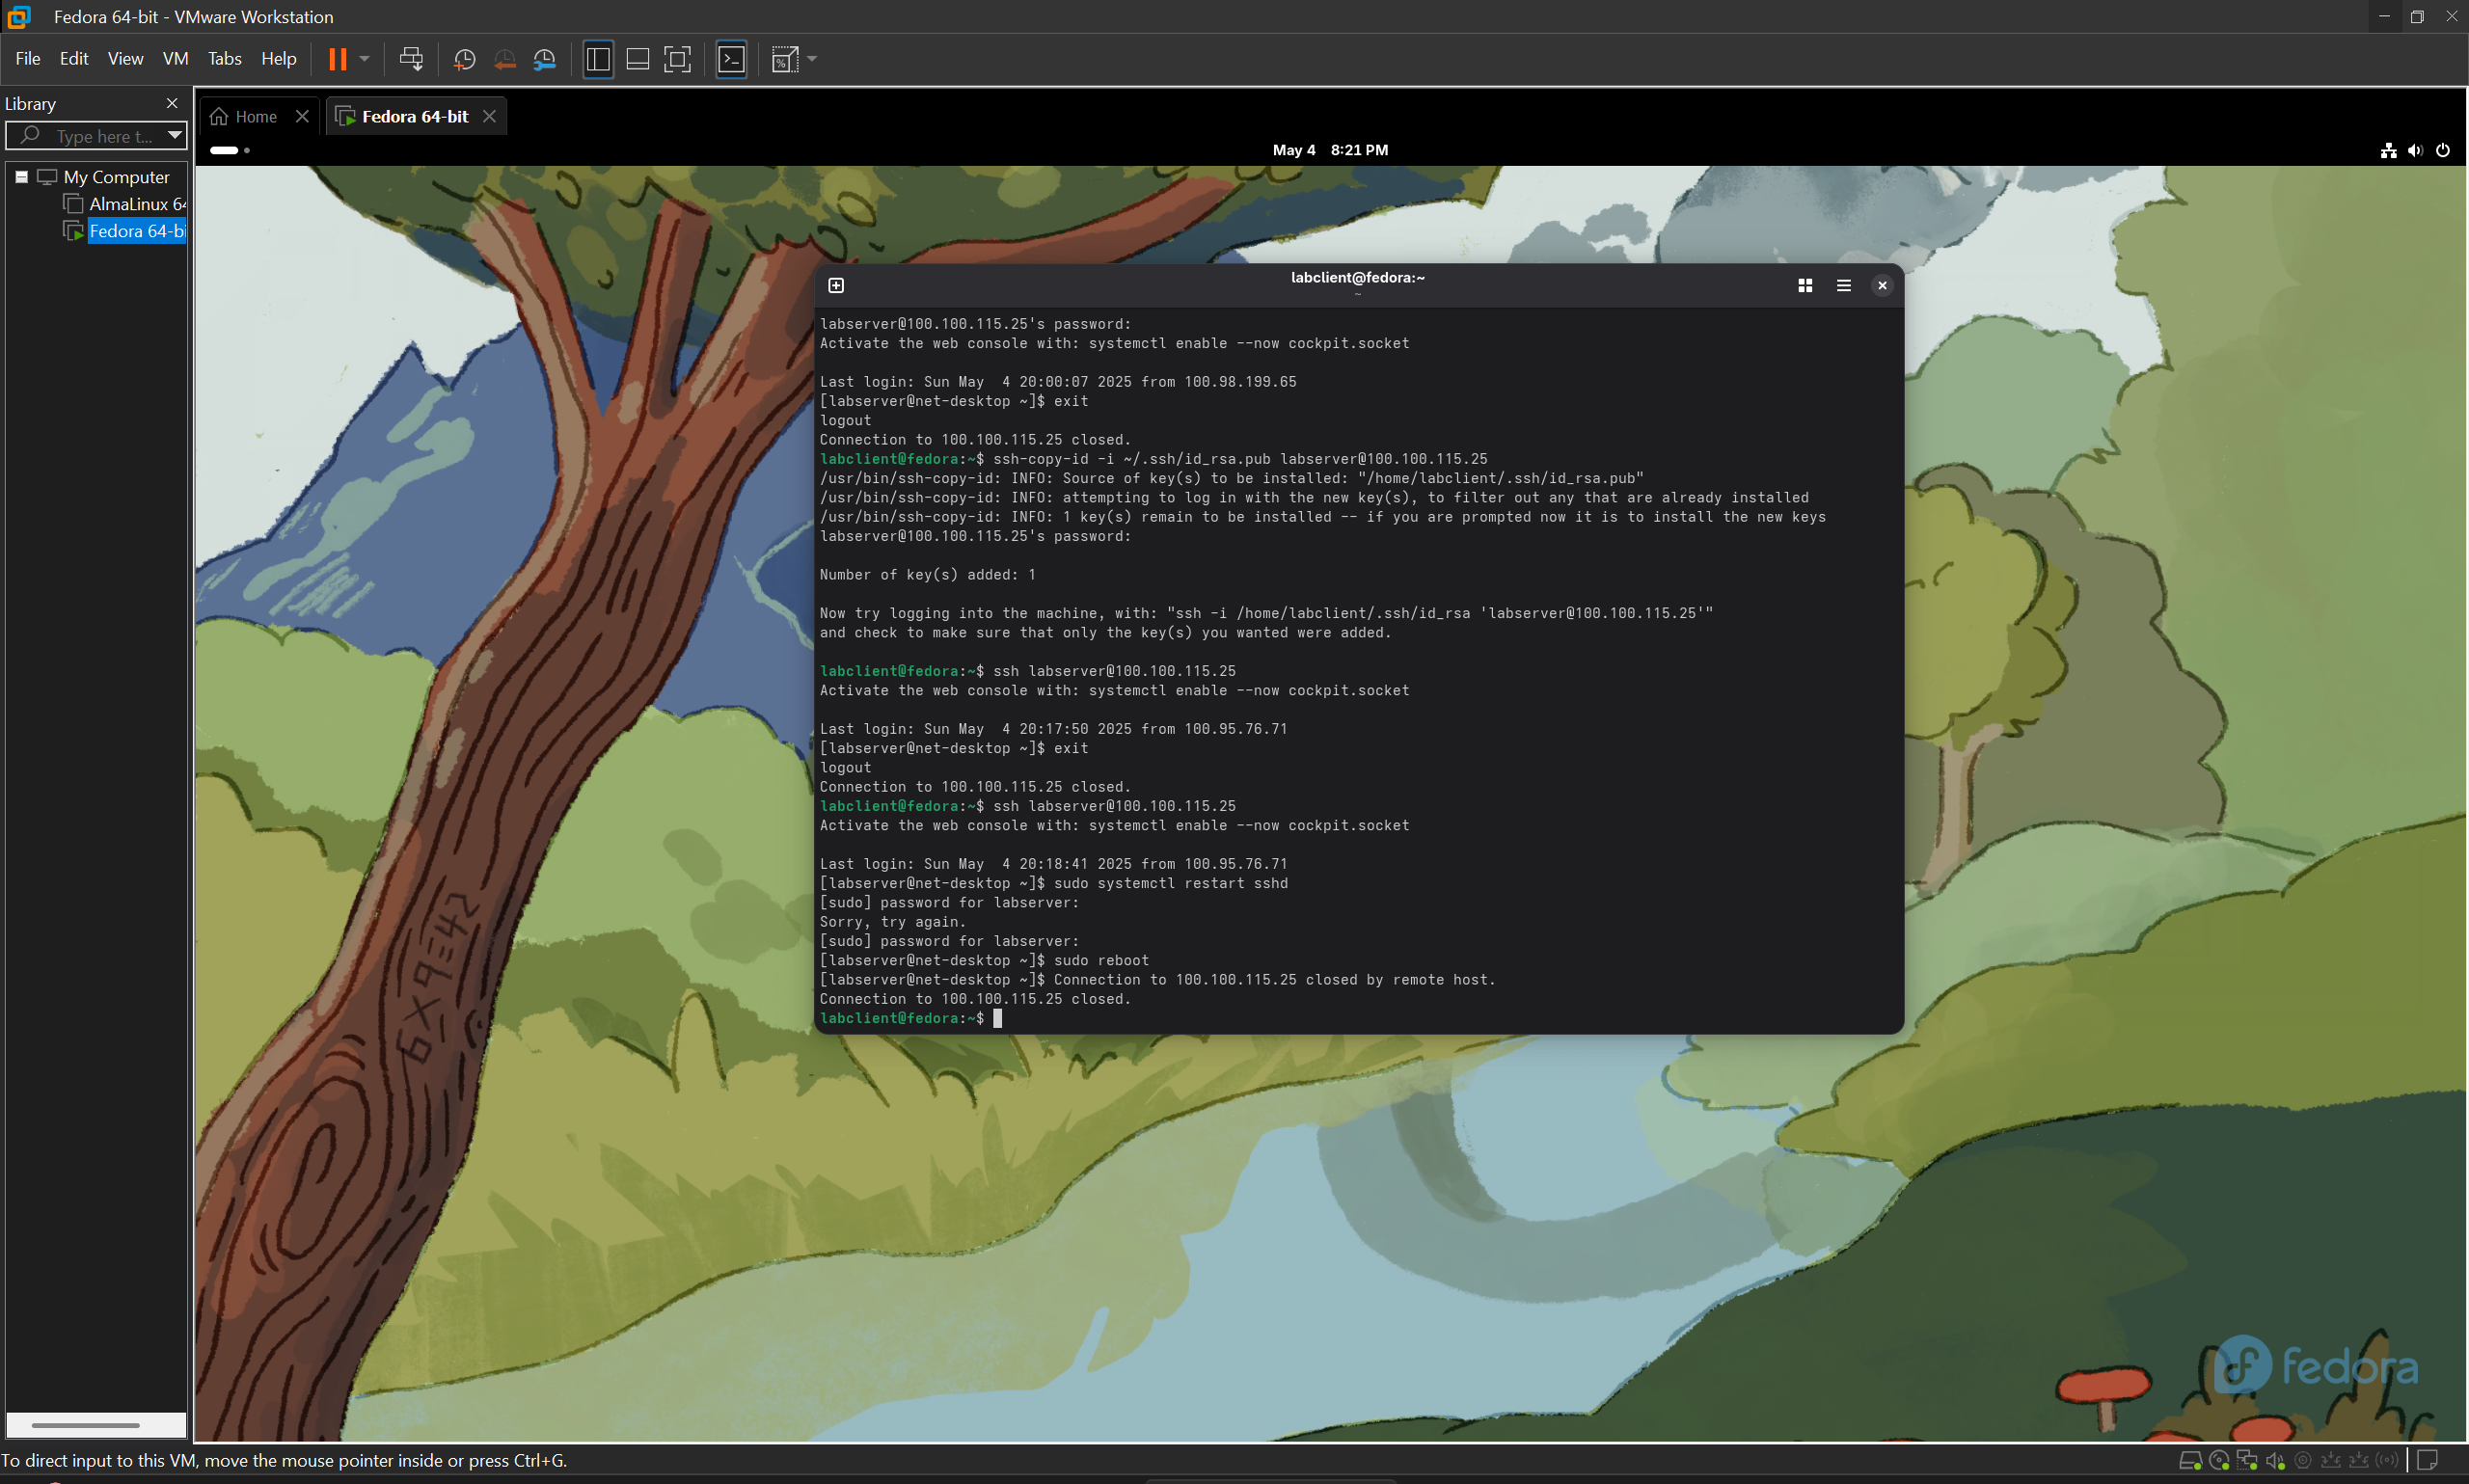This screenshot has height=1484, width=2469.
Task: Toggle the console view toolbar button
Action: tap(731, 59)
